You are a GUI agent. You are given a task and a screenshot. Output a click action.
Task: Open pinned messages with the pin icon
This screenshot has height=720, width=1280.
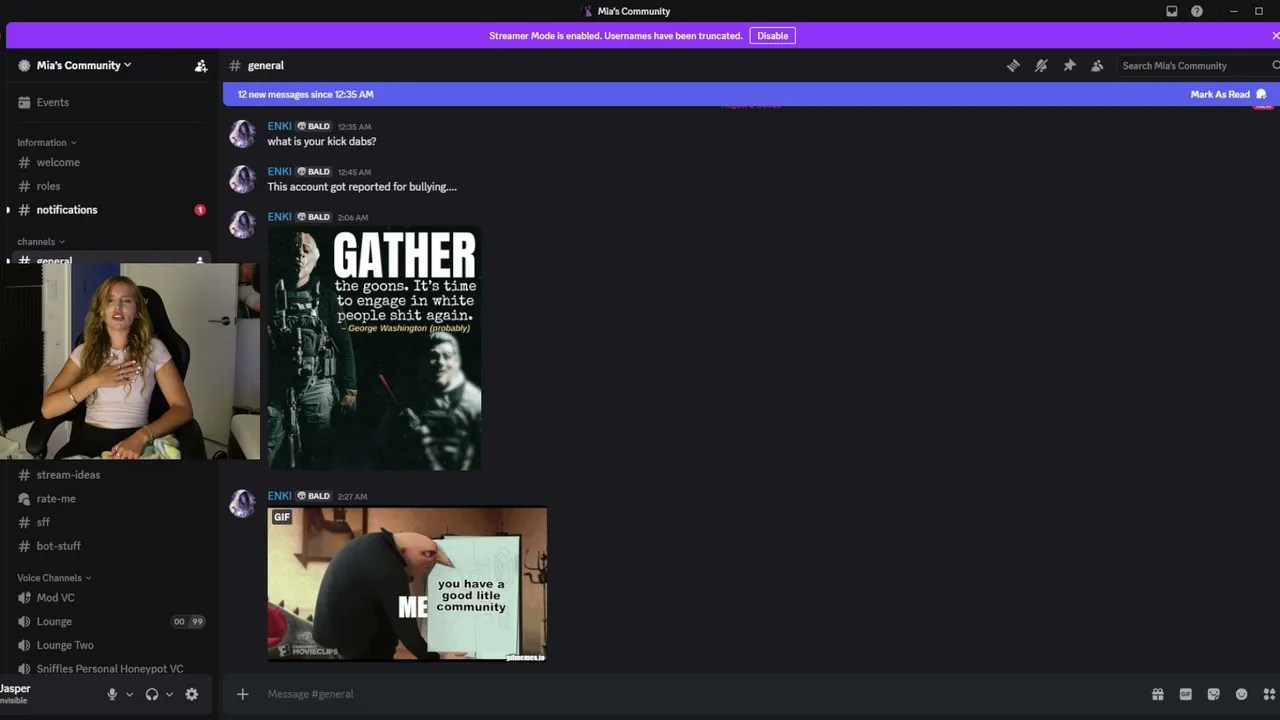[x=1069, y=65]
